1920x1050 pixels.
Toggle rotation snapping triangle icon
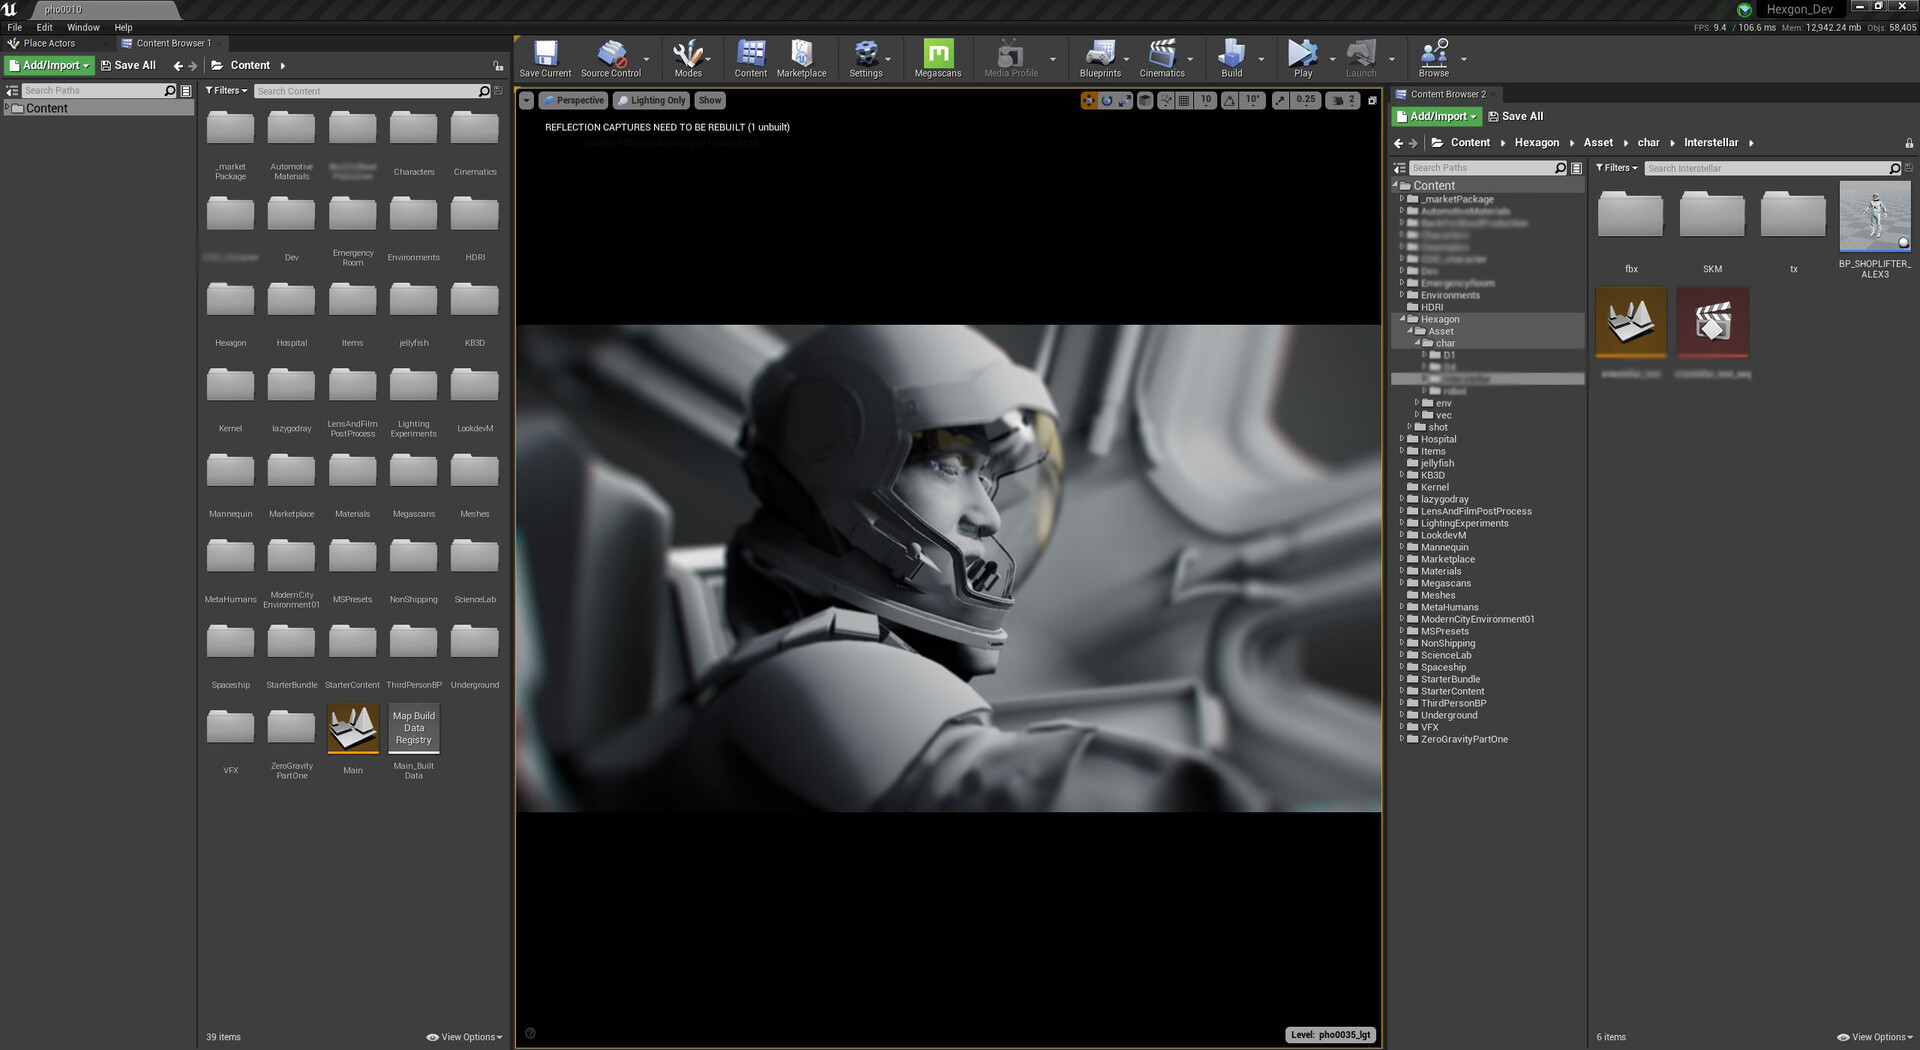1229,100
